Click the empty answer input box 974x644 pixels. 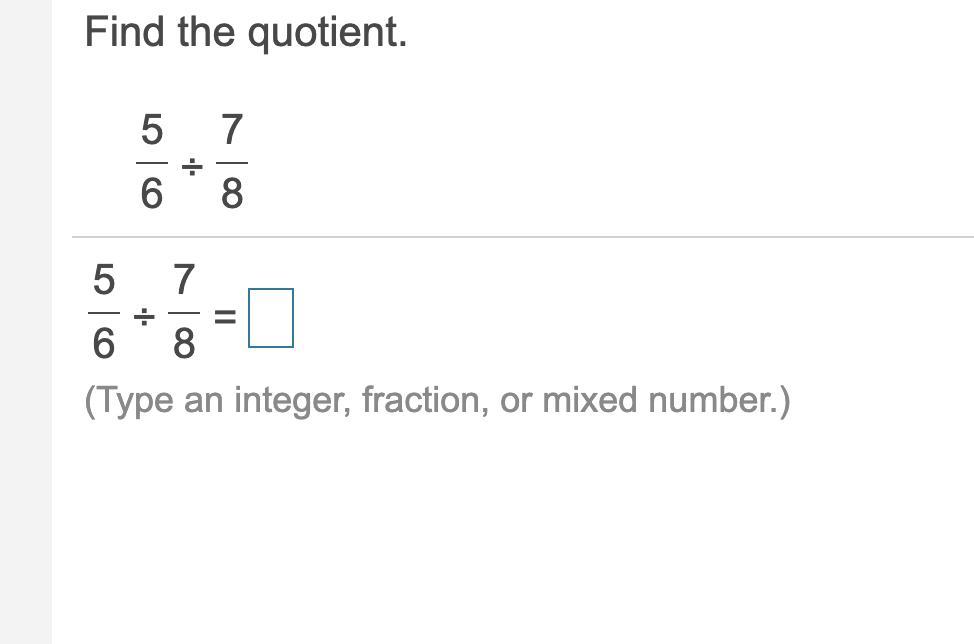(x=271, y=318)
